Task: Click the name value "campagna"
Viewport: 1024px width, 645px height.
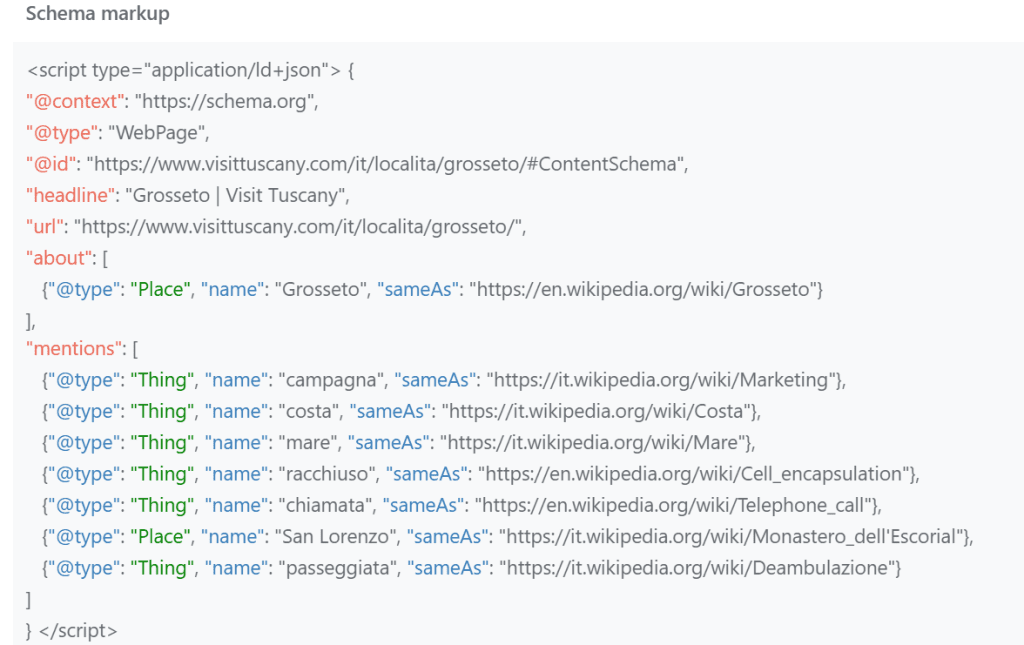Action: (x=332, y=379)
